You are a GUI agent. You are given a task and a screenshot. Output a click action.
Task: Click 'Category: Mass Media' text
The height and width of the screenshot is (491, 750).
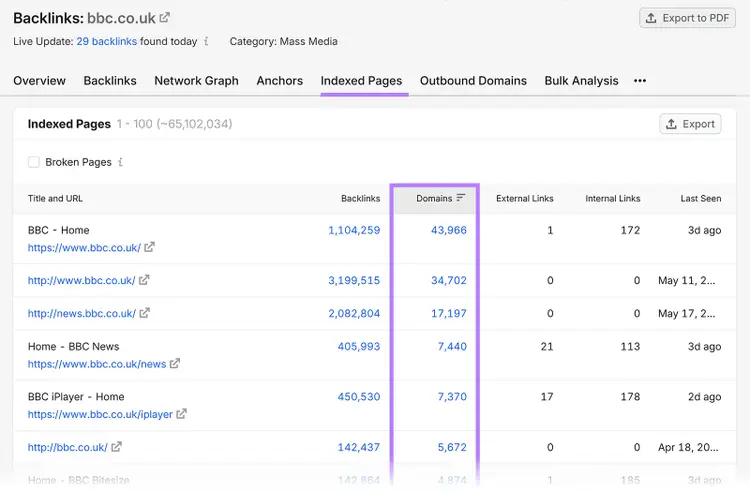coord(284,41)
